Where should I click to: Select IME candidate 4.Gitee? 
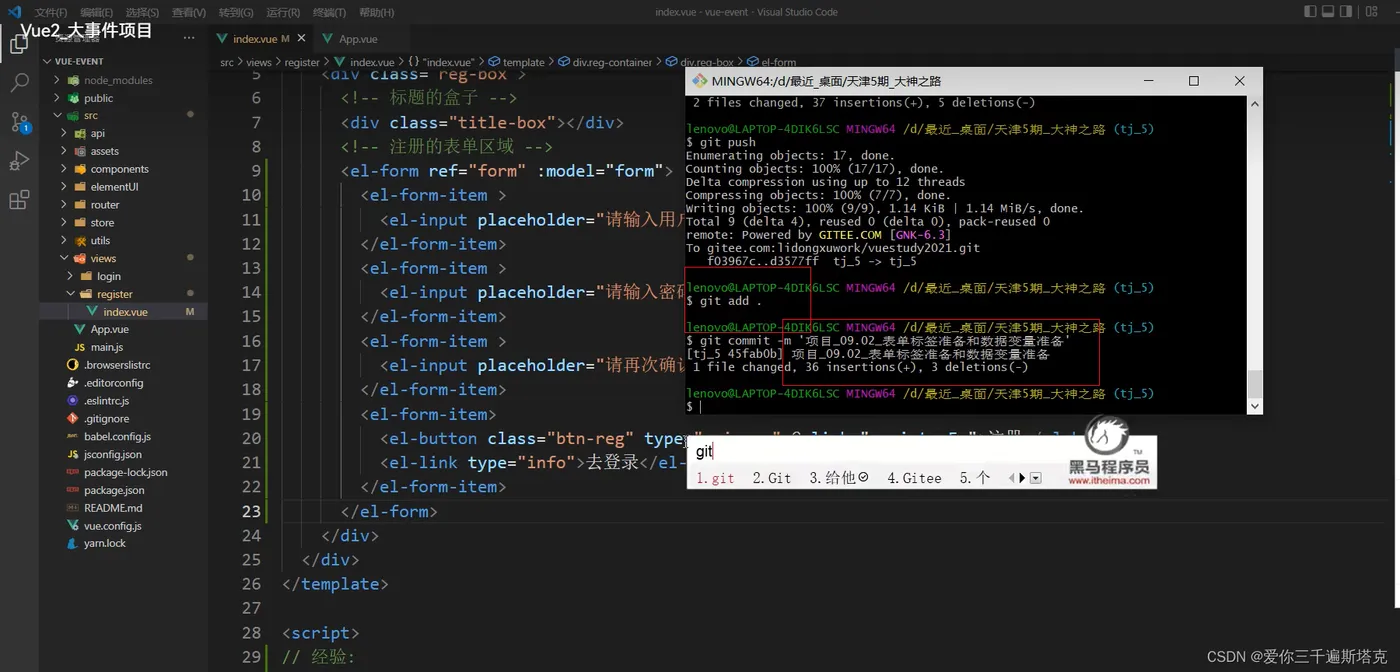(914, 478)
